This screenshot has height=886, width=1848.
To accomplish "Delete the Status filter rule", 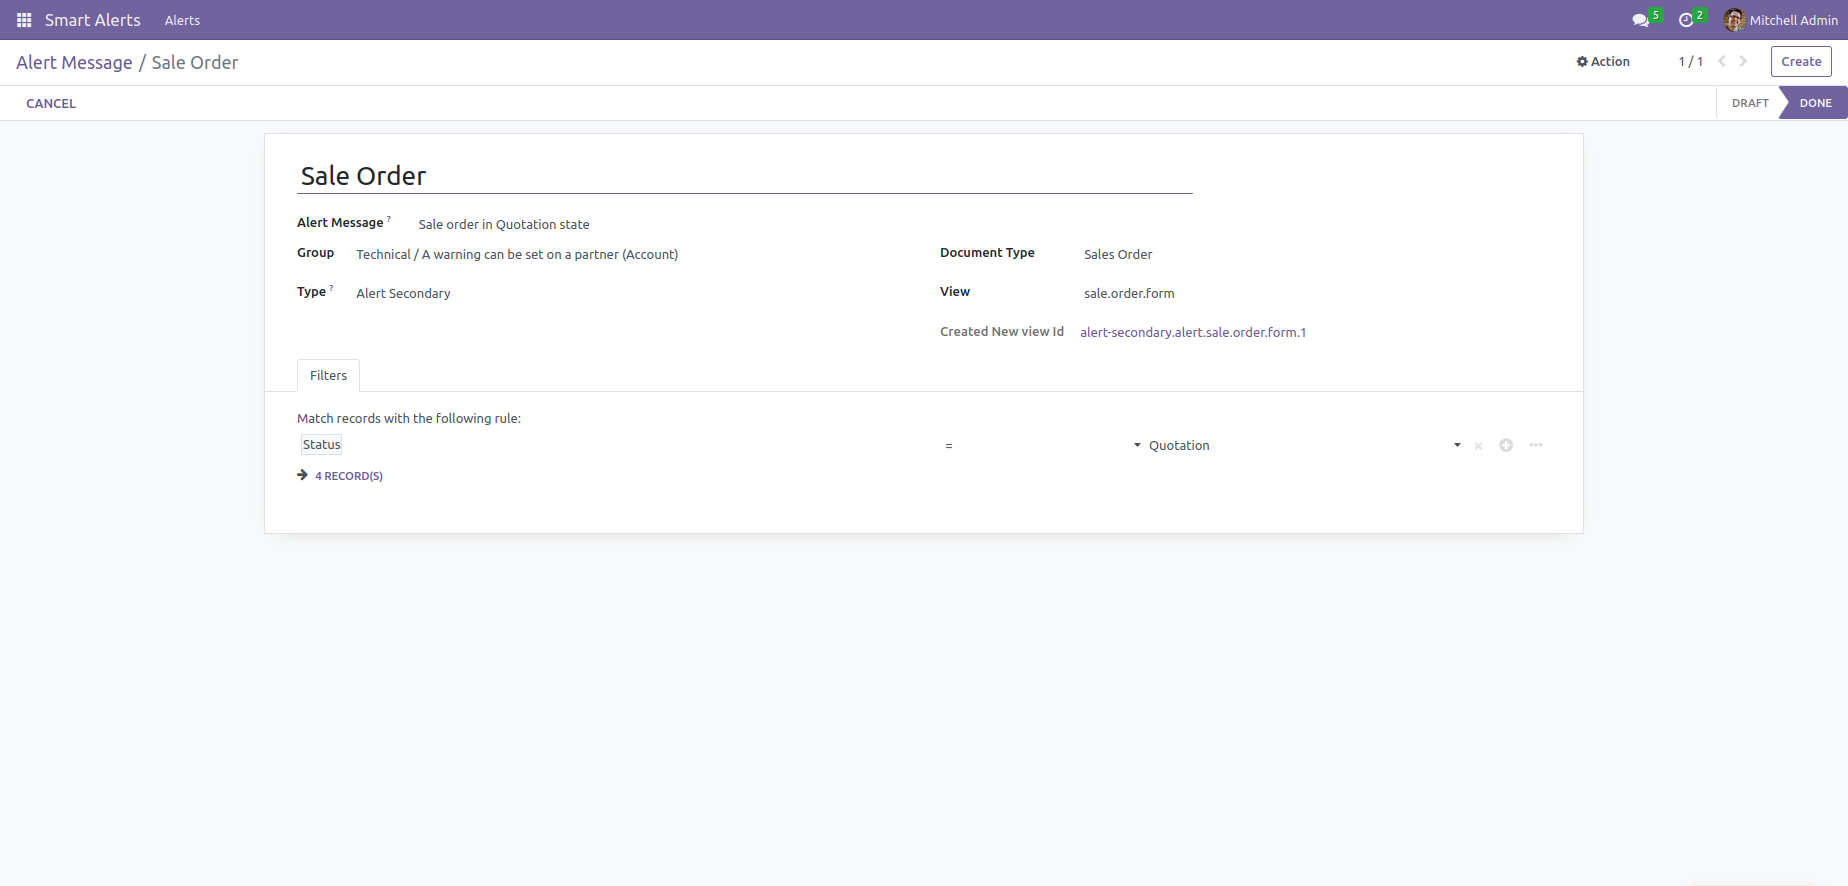I will pos(1478,446).
